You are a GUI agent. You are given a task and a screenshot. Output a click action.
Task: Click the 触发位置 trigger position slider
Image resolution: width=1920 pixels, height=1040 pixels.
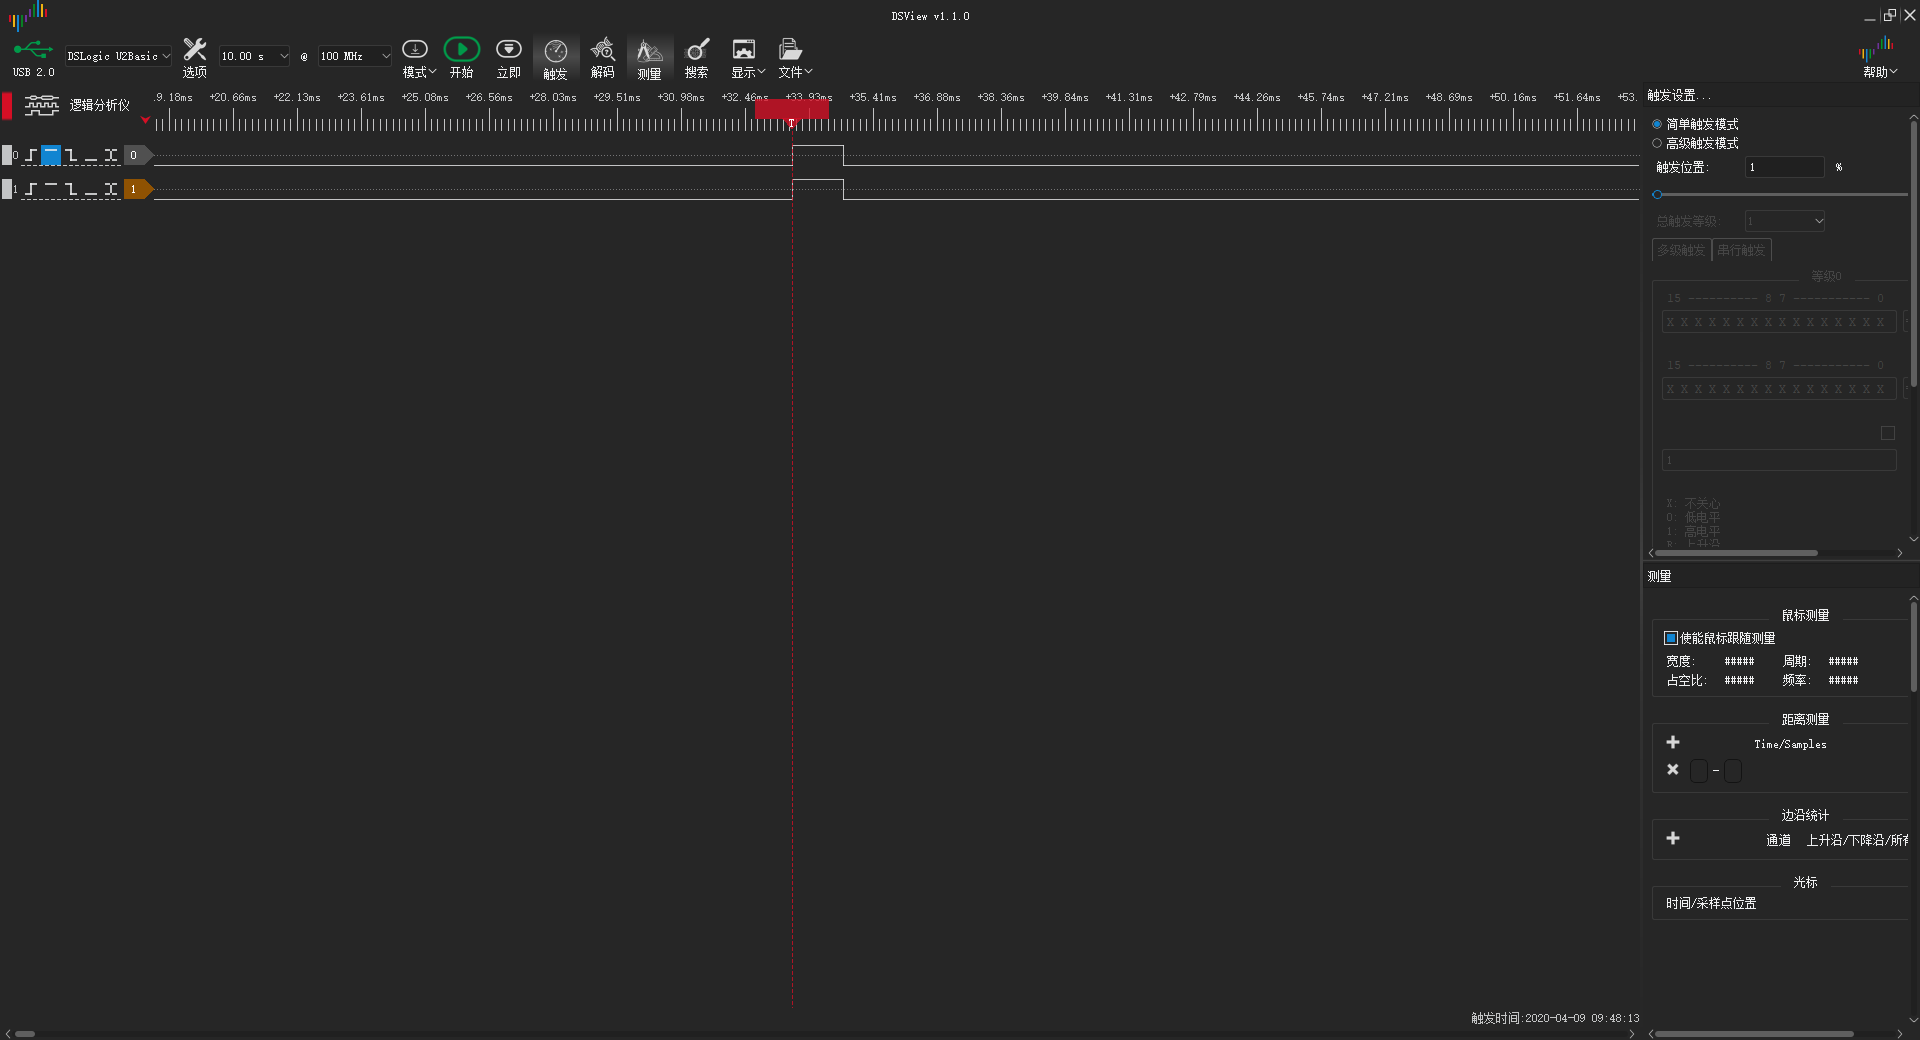click(1780, 195)
